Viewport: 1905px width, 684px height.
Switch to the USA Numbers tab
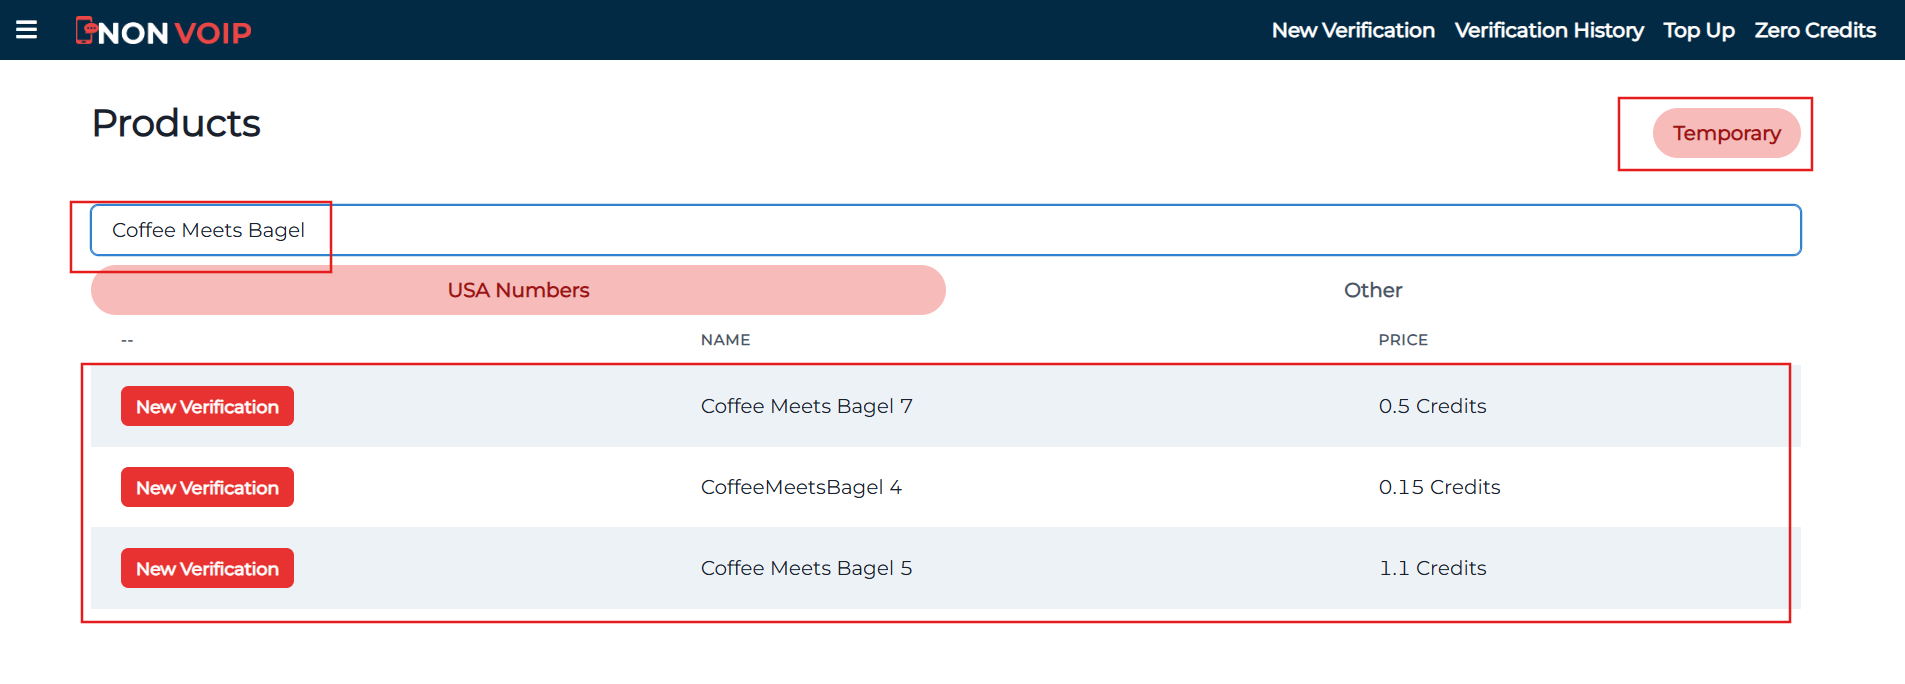coord(518,290)
